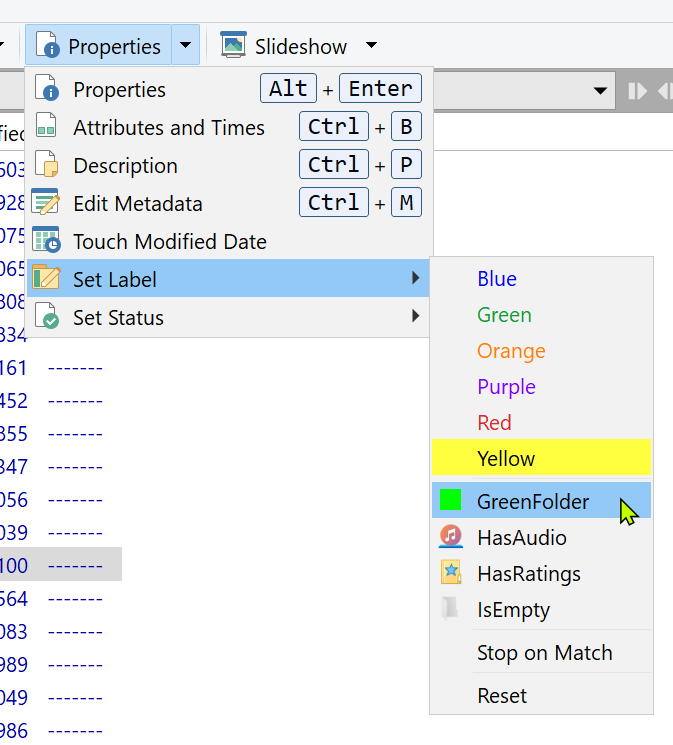Click the HasRatings star icon

(451, 572)
